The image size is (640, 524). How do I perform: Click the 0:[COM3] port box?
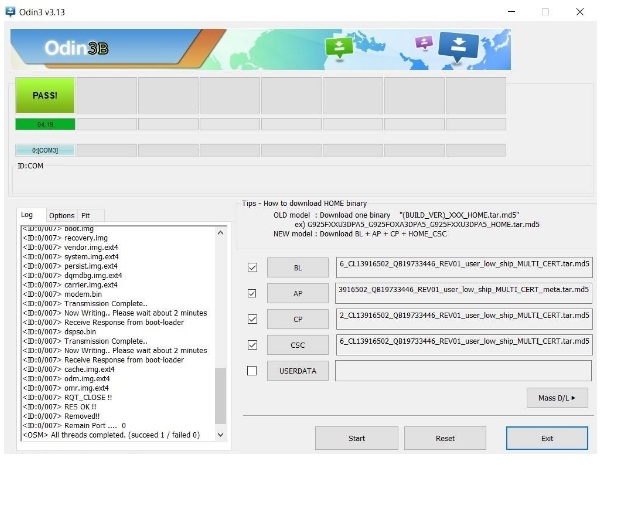(45, 151)
